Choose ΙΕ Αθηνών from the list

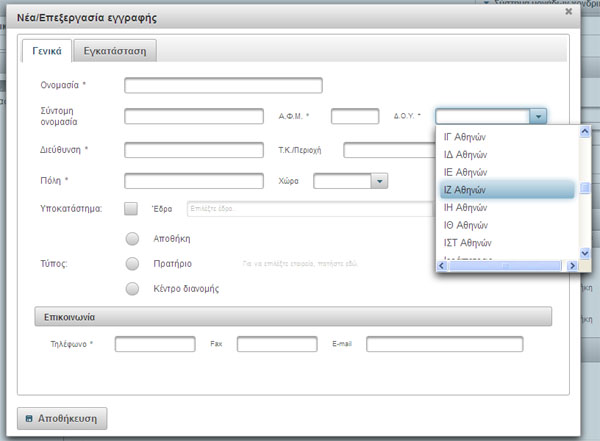(x=507, y=172)
